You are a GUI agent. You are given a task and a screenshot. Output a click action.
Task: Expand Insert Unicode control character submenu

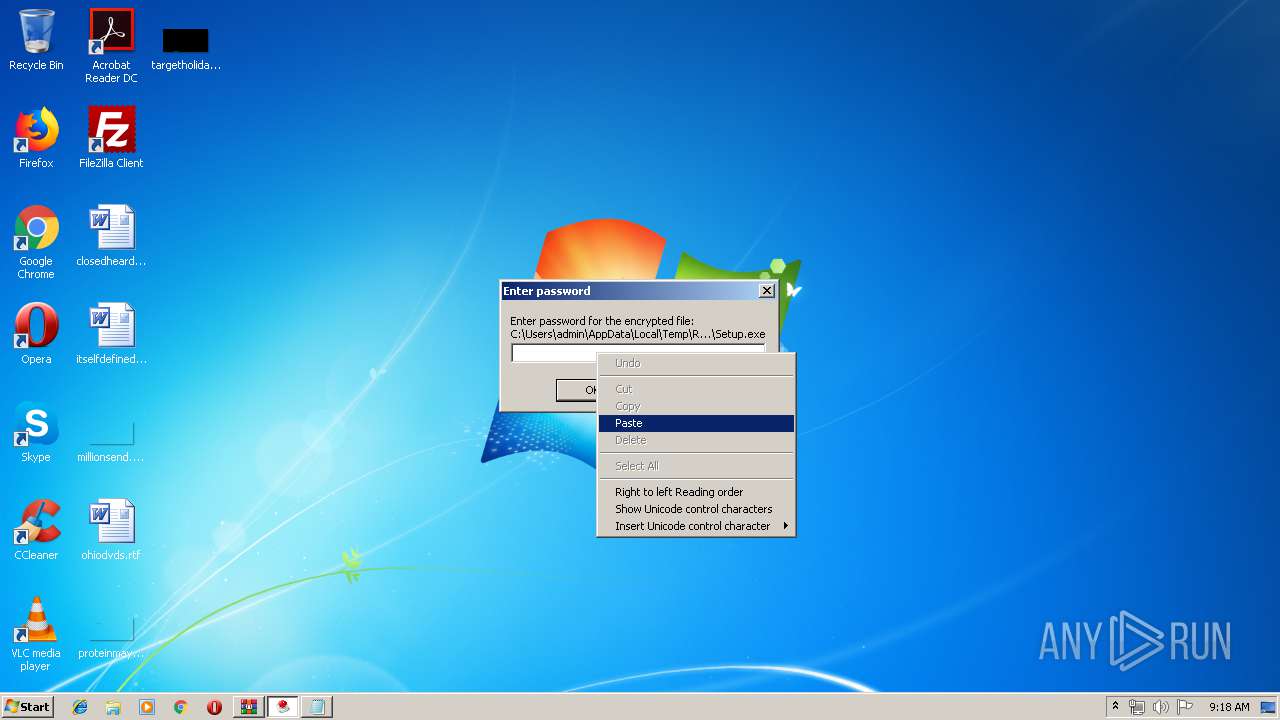point(696,526)
